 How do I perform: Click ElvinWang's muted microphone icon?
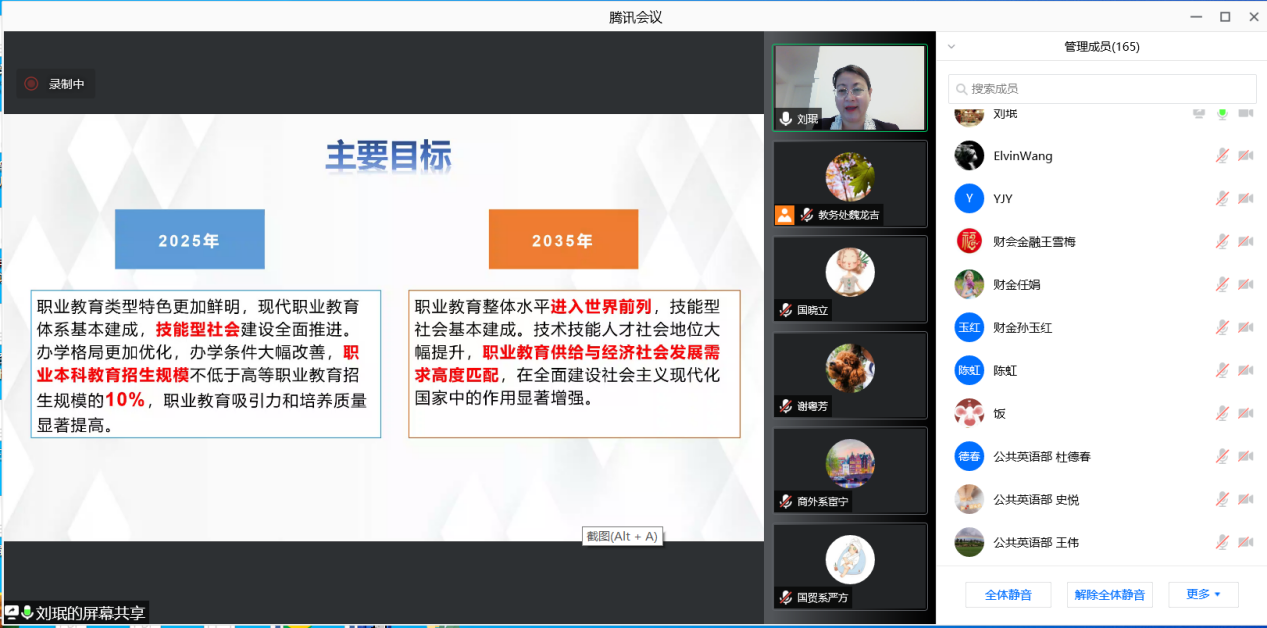click(1222, 156)
